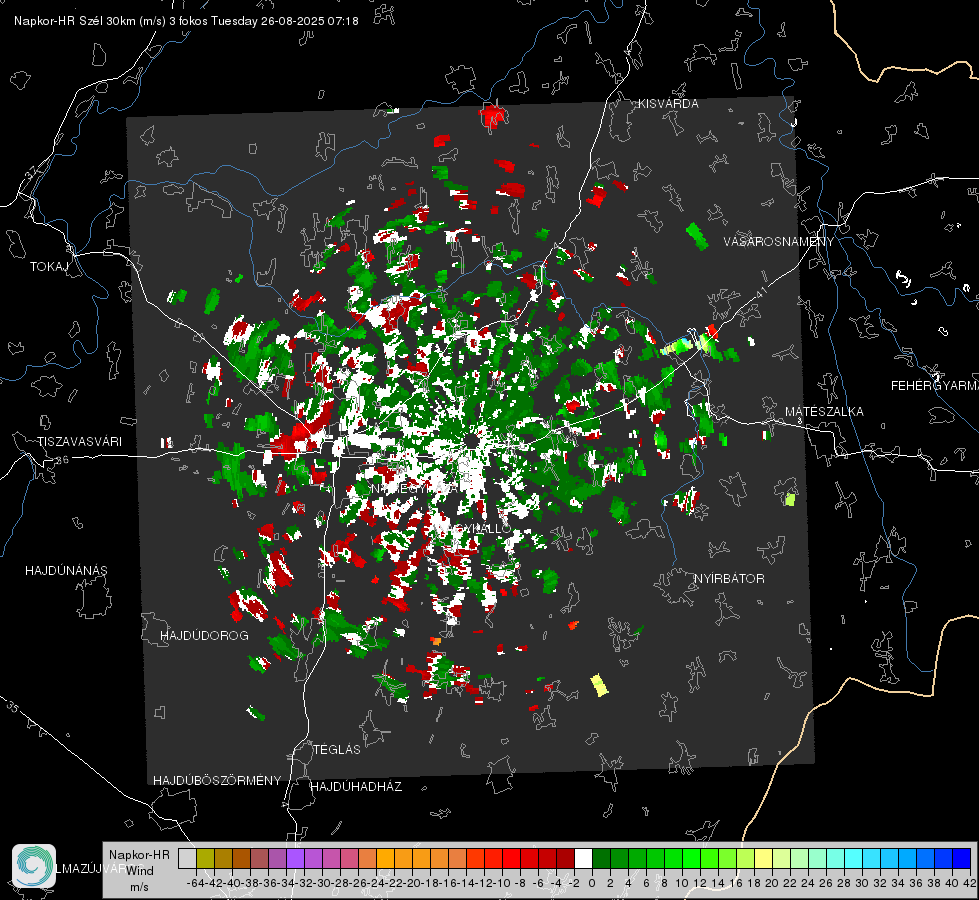This screenshot has width=979, height=900.
Task: Click the NYÍRBÁTOR town label
Action: [729, 578]
